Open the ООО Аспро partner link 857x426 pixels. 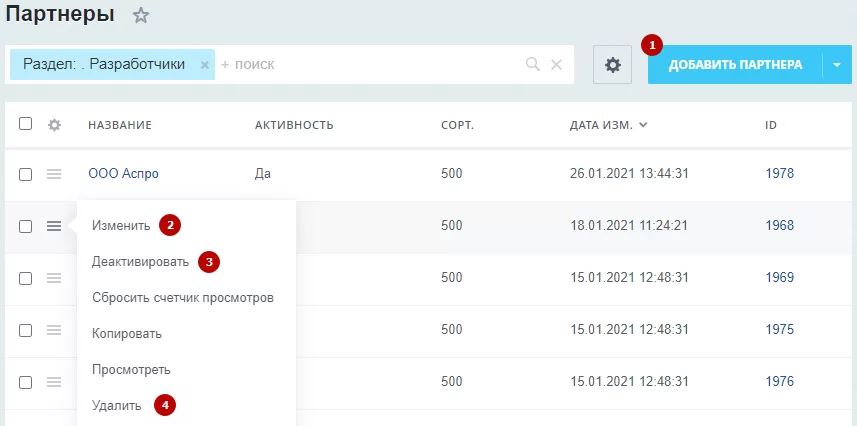(x=124, y=174)
